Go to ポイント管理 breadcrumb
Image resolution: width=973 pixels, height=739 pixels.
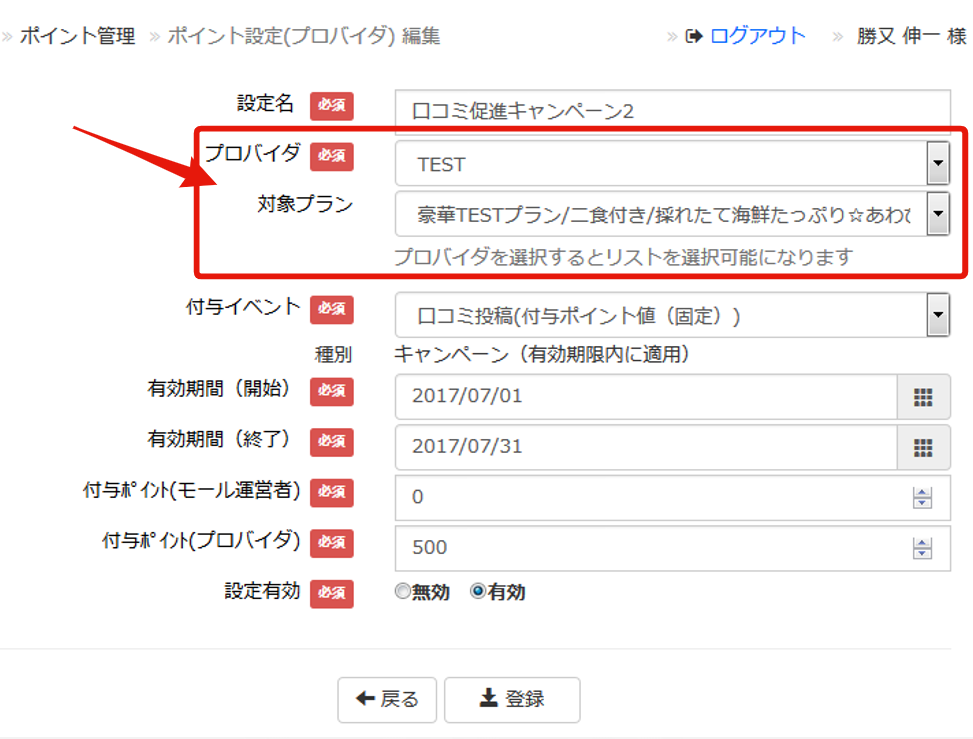(x=78, y=36)
